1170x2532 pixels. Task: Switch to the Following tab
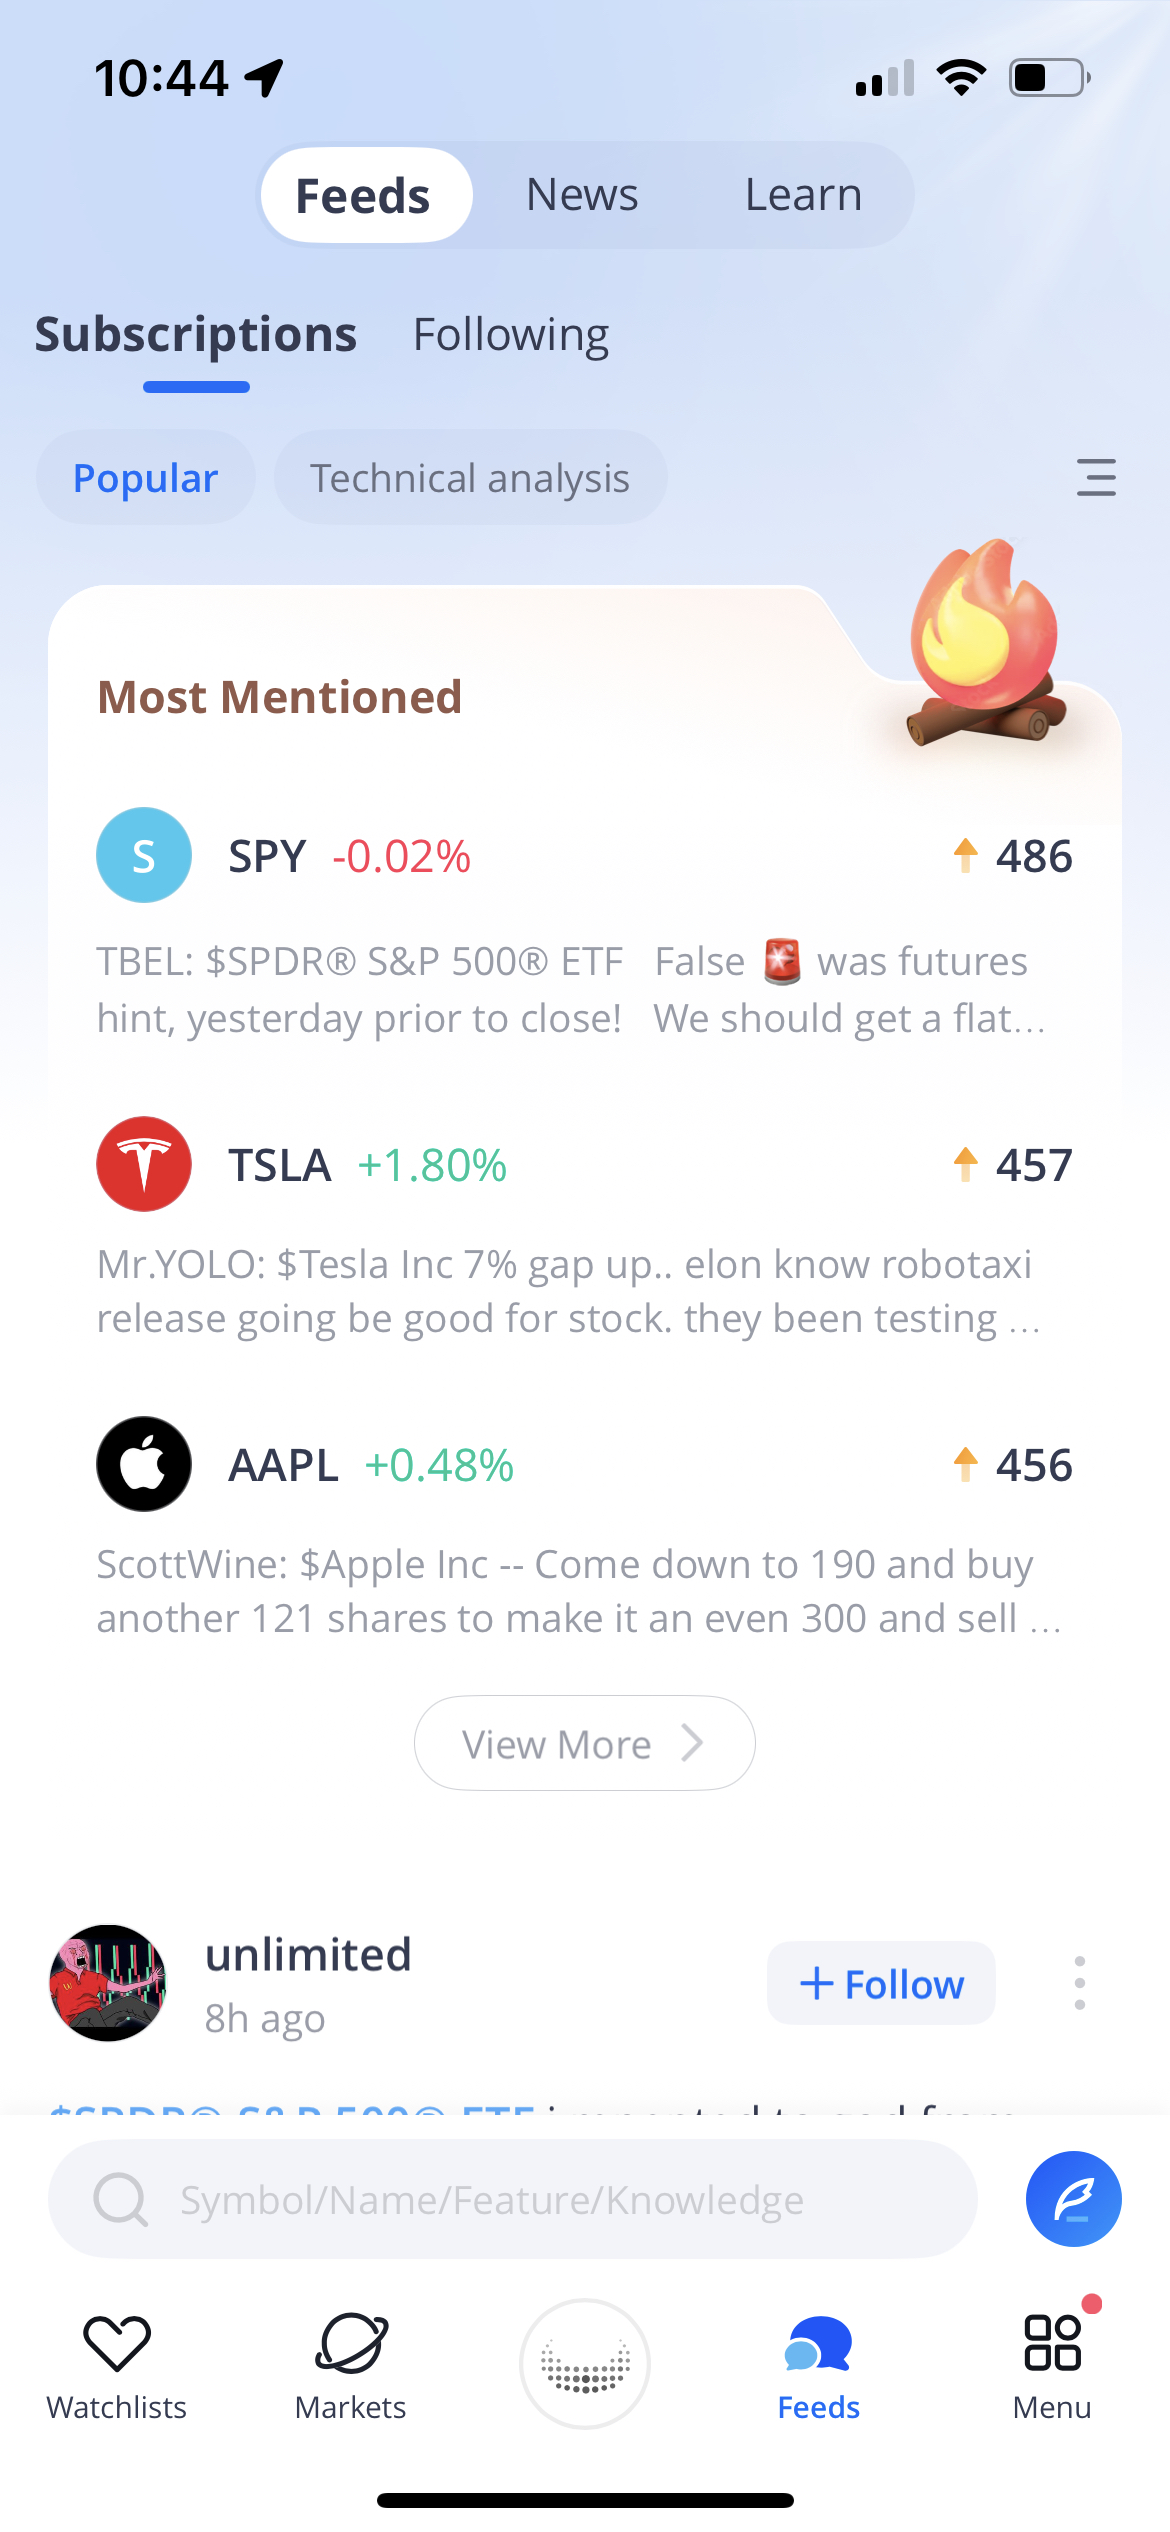coord(511,335)
